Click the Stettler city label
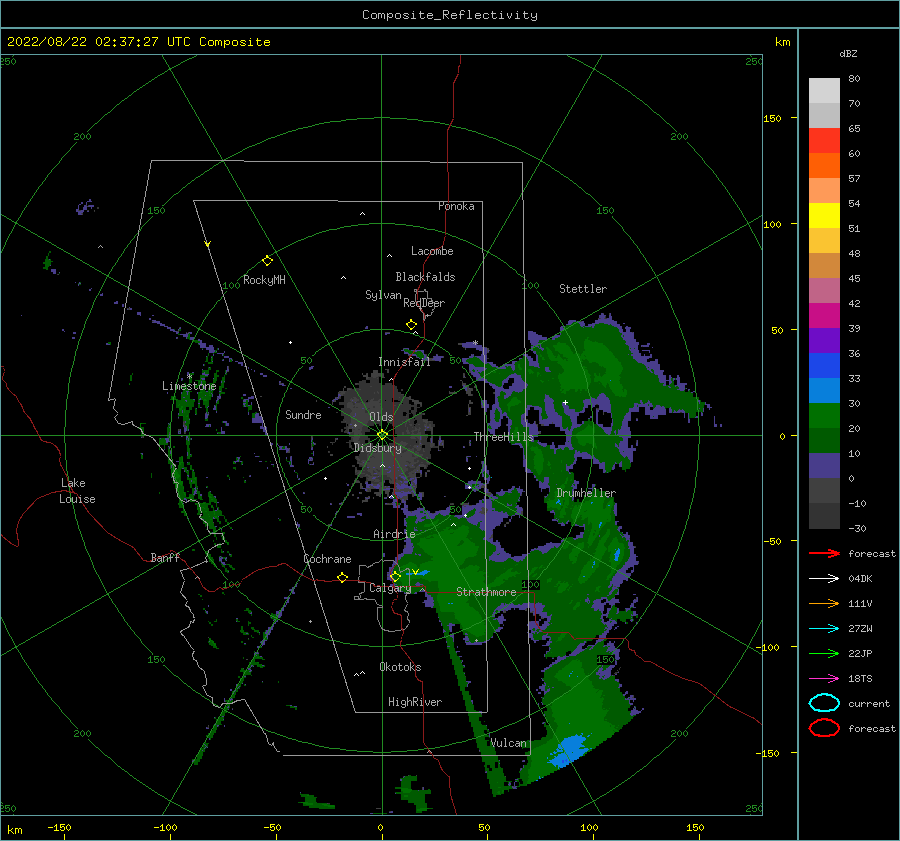Image resolution: width=900 pixels, height=841 pixels. (583, 289)
